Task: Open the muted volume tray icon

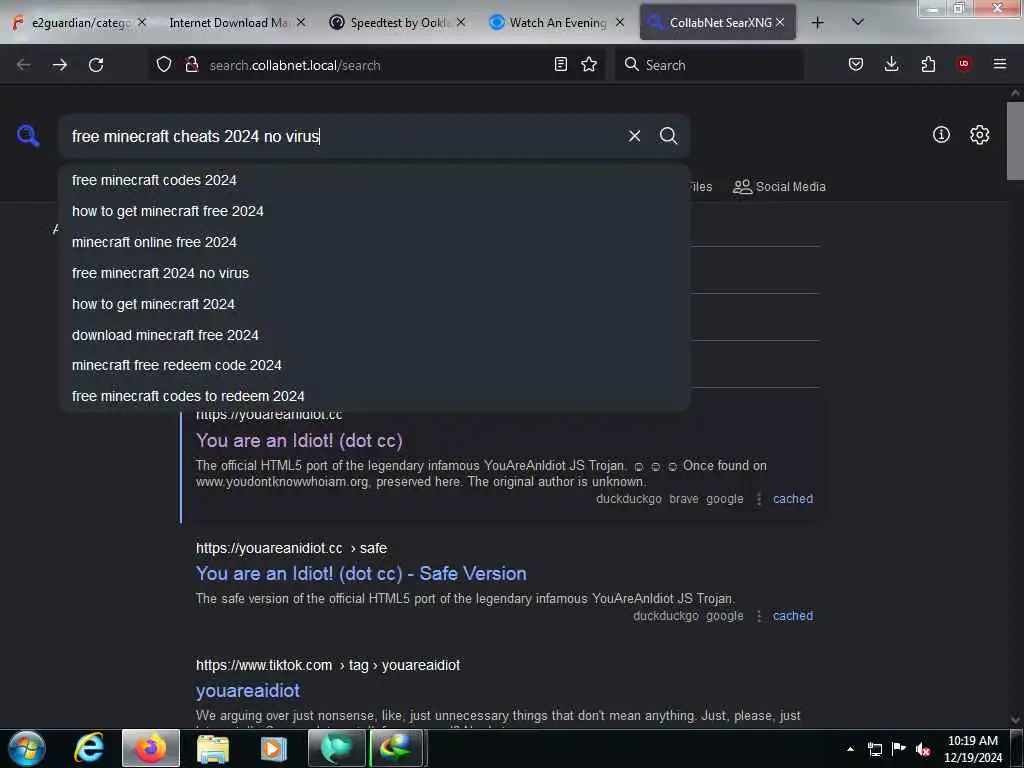Action: 923,749
